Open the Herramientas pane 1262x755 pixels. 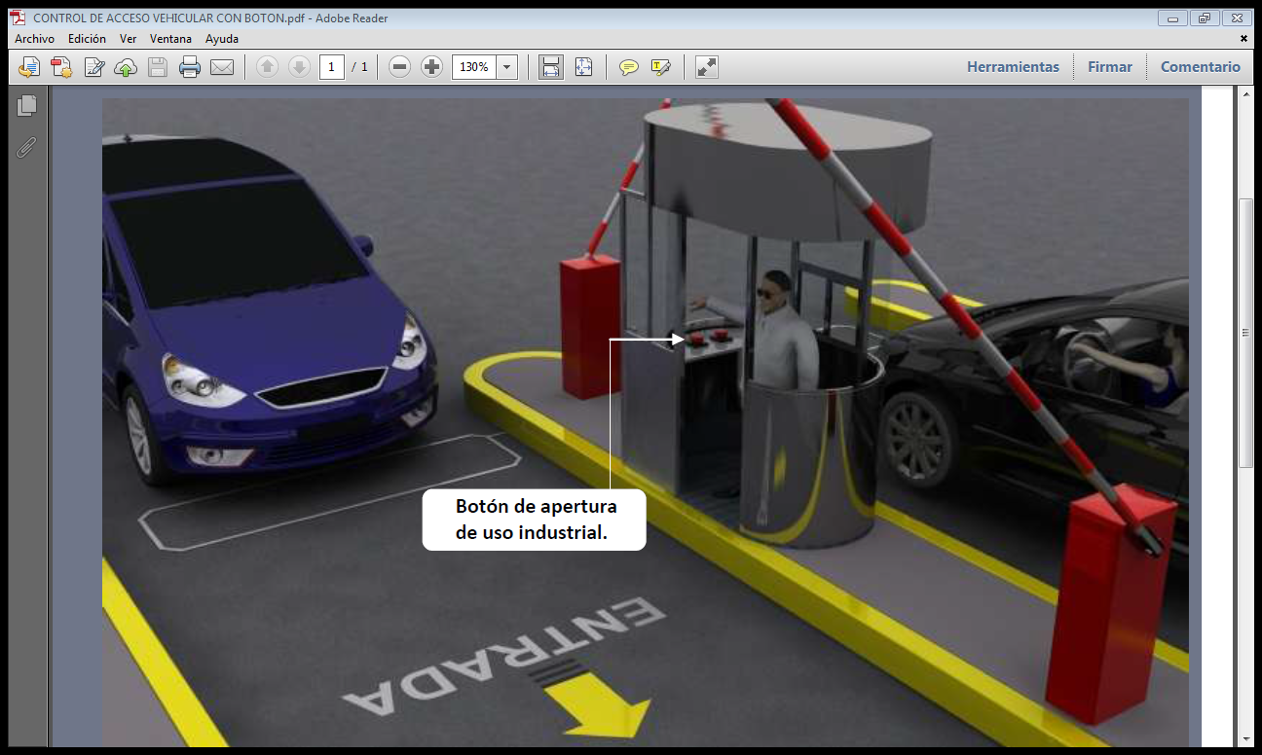[x=1012, y=67]
